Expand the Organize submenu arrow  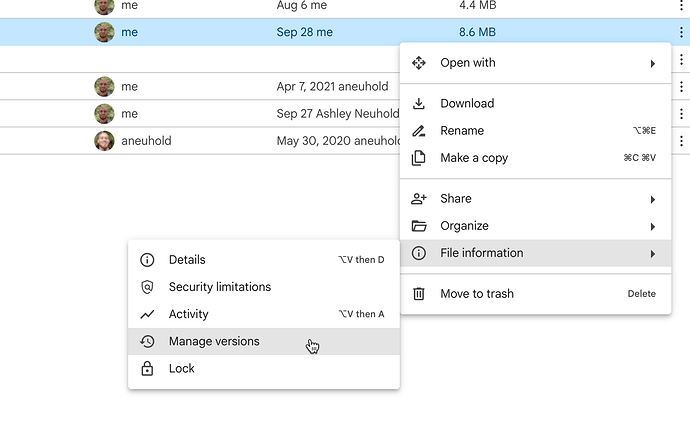click(653, 226)
